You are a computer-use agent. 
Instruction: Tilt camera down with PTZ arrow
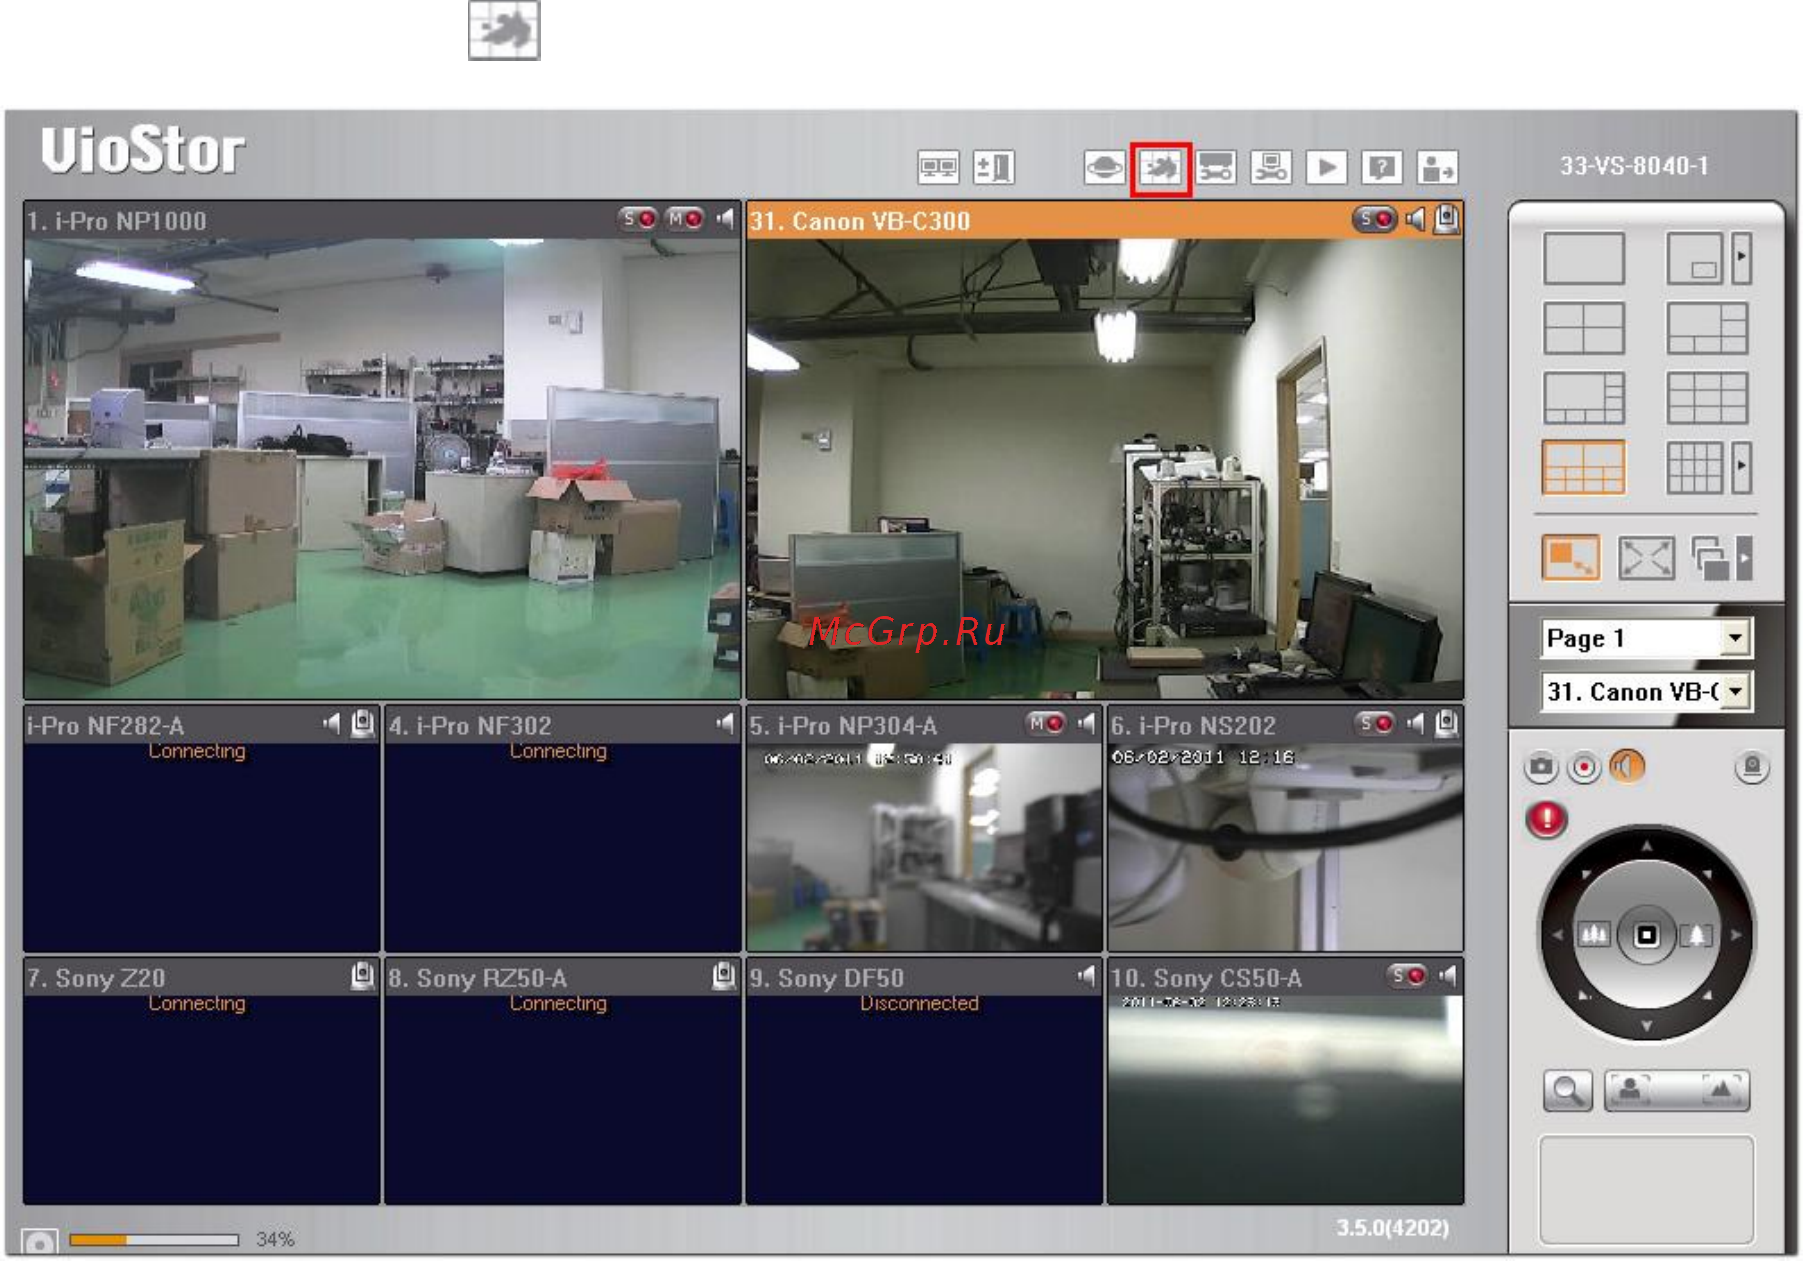1646,1026
